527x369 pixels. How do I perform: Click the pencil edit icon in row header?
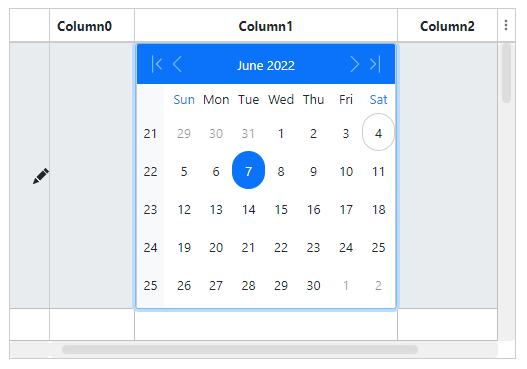(x=41, y=176)
